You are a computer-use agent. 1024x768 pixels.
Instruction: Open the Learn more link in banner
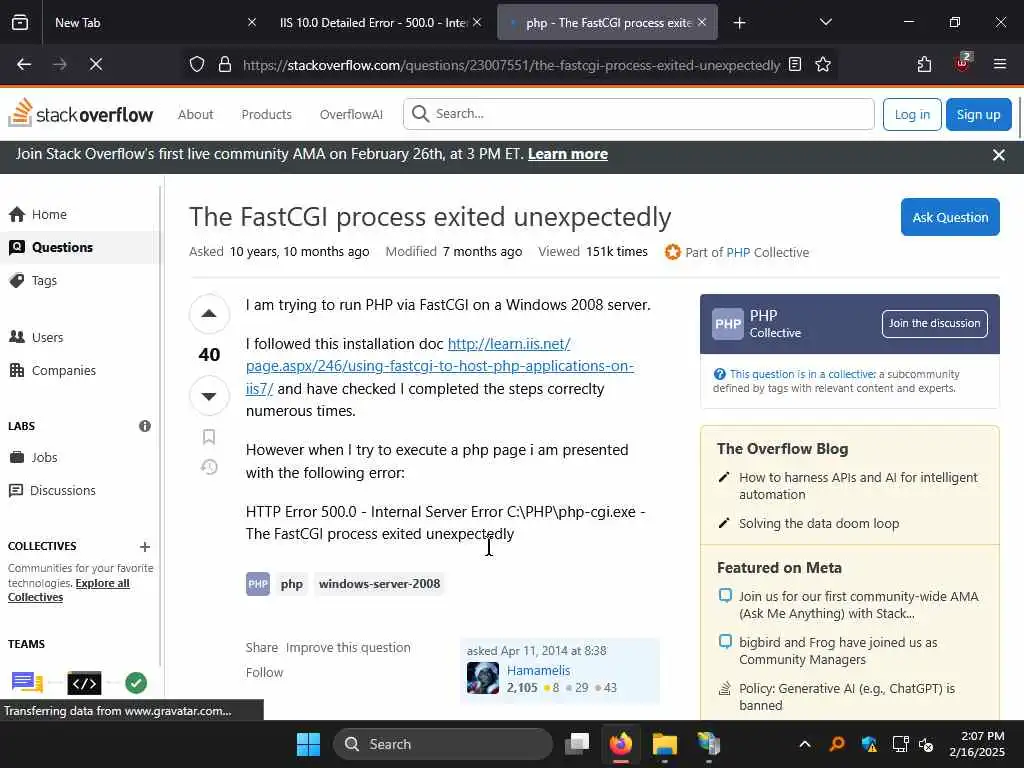click(x=568, y=154)
